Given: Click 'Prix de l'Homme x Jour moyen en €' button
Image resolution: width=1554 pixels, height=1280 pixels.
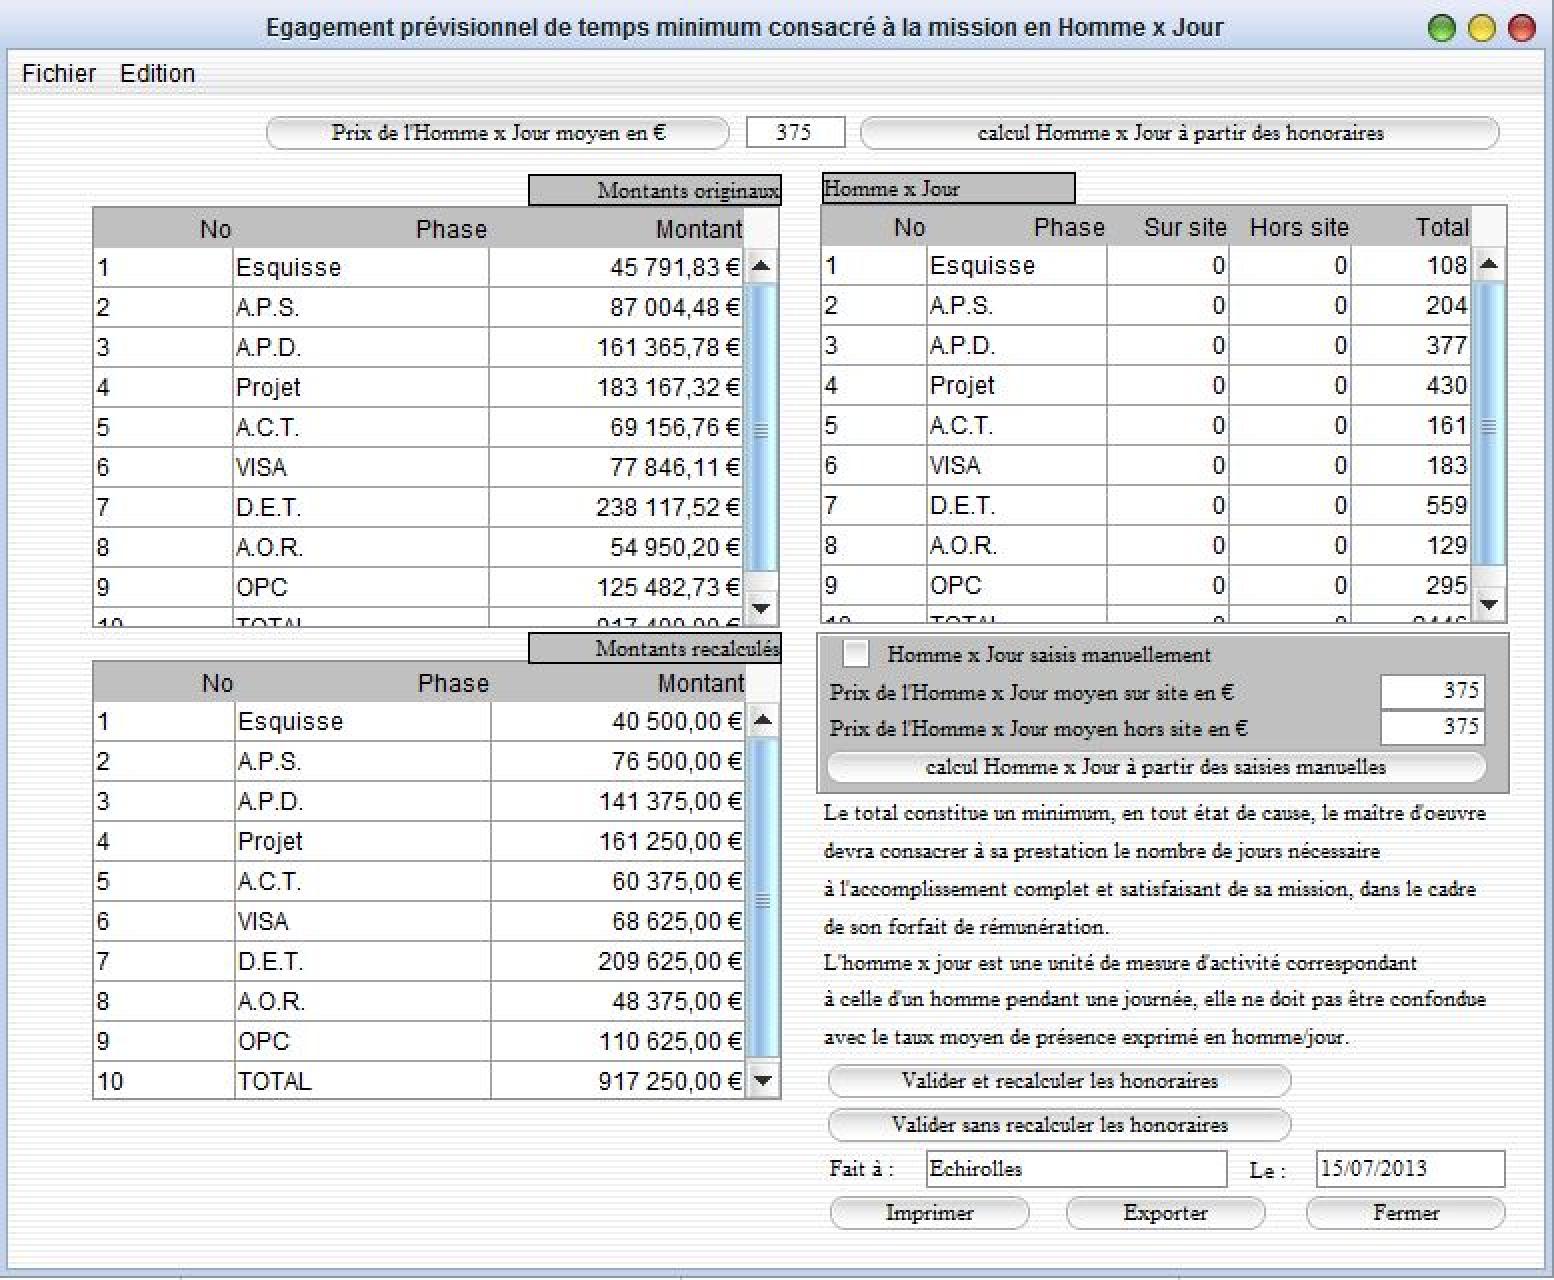Looking at the screenshot, I should point(498,133).
